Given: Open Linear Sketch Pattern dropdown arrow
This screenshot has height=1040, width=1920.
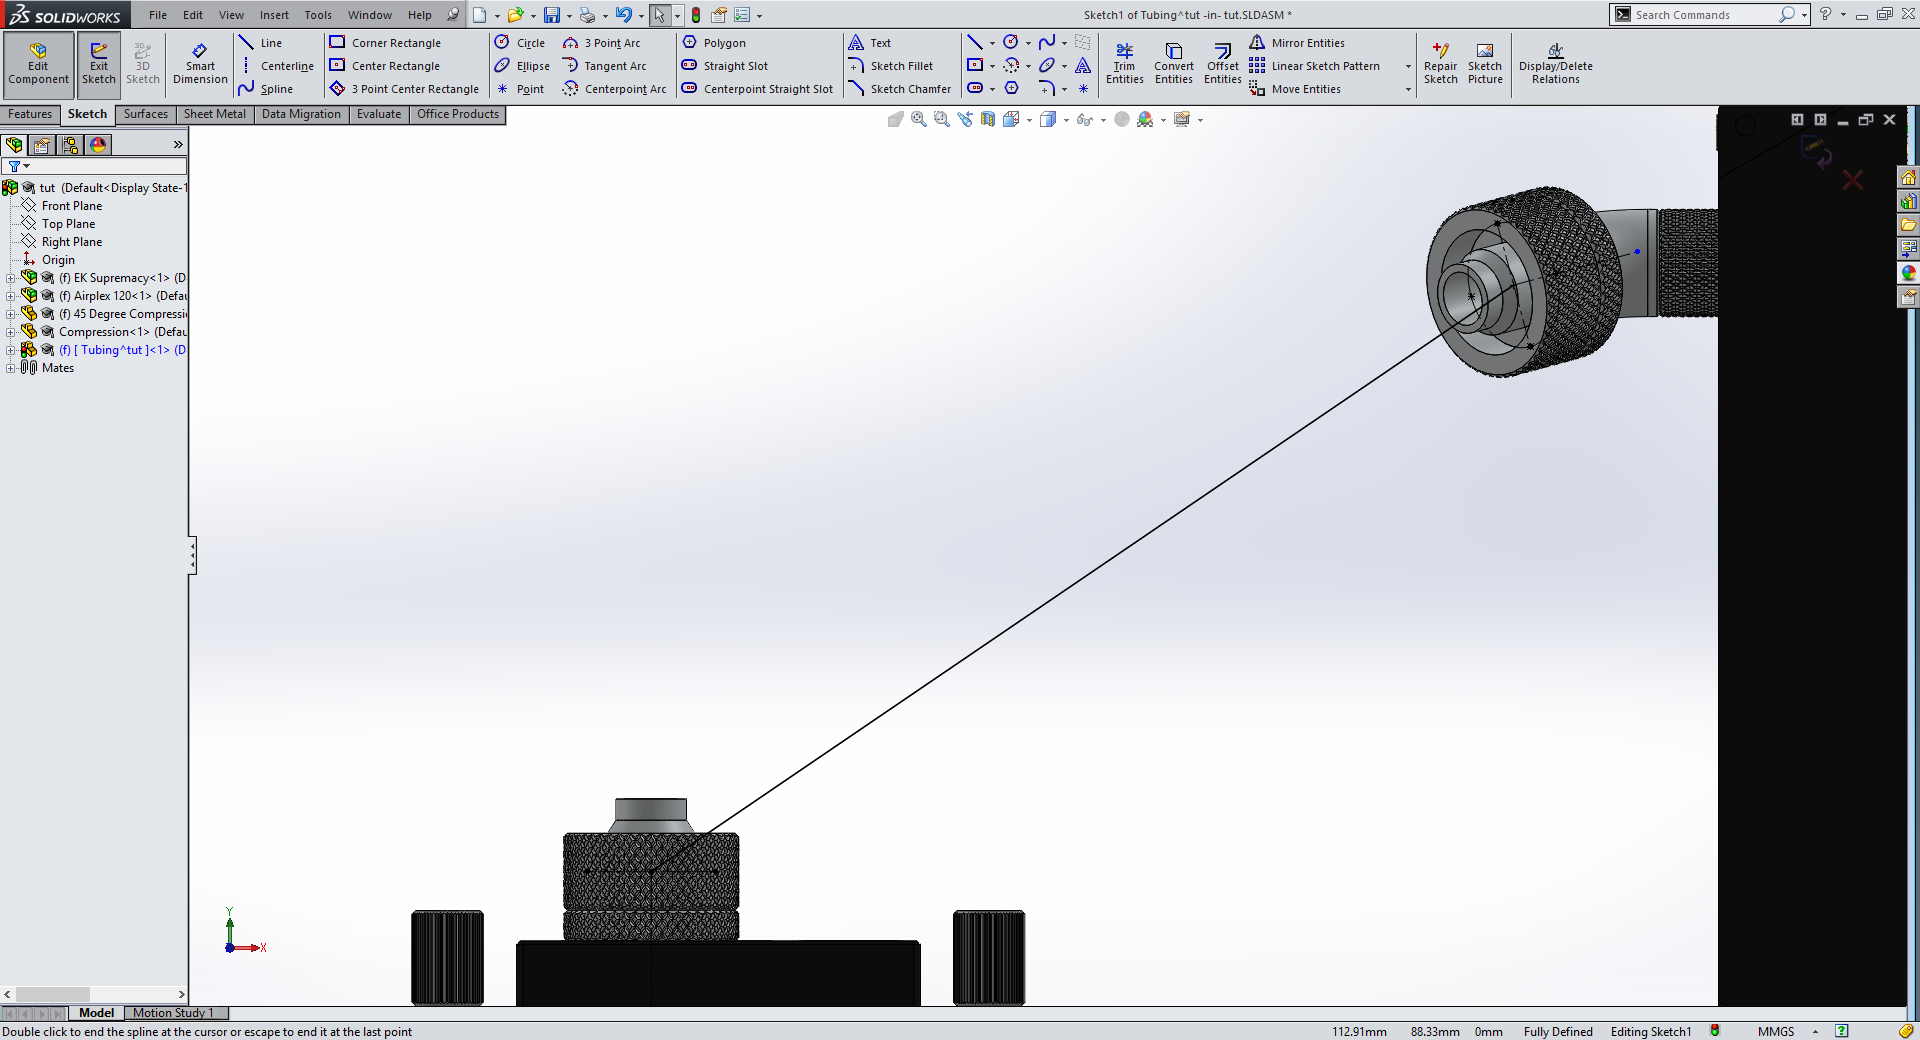Looking at the screenshot, I should pos(1408,67).
